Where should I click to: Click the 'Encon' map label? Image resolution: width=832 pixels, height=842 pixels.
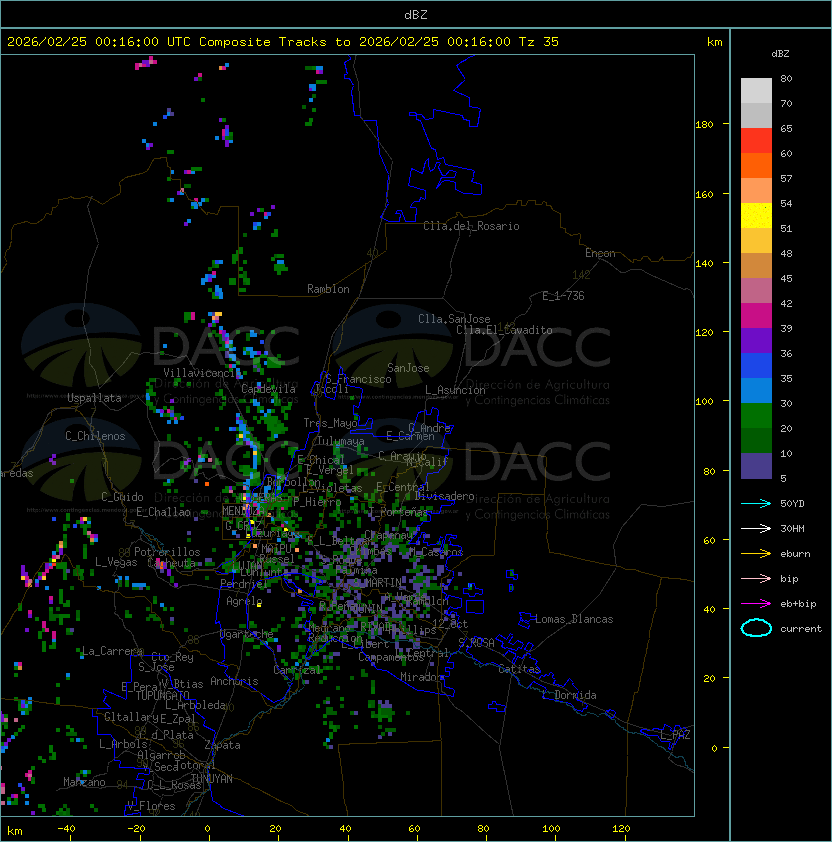[600, 253]
